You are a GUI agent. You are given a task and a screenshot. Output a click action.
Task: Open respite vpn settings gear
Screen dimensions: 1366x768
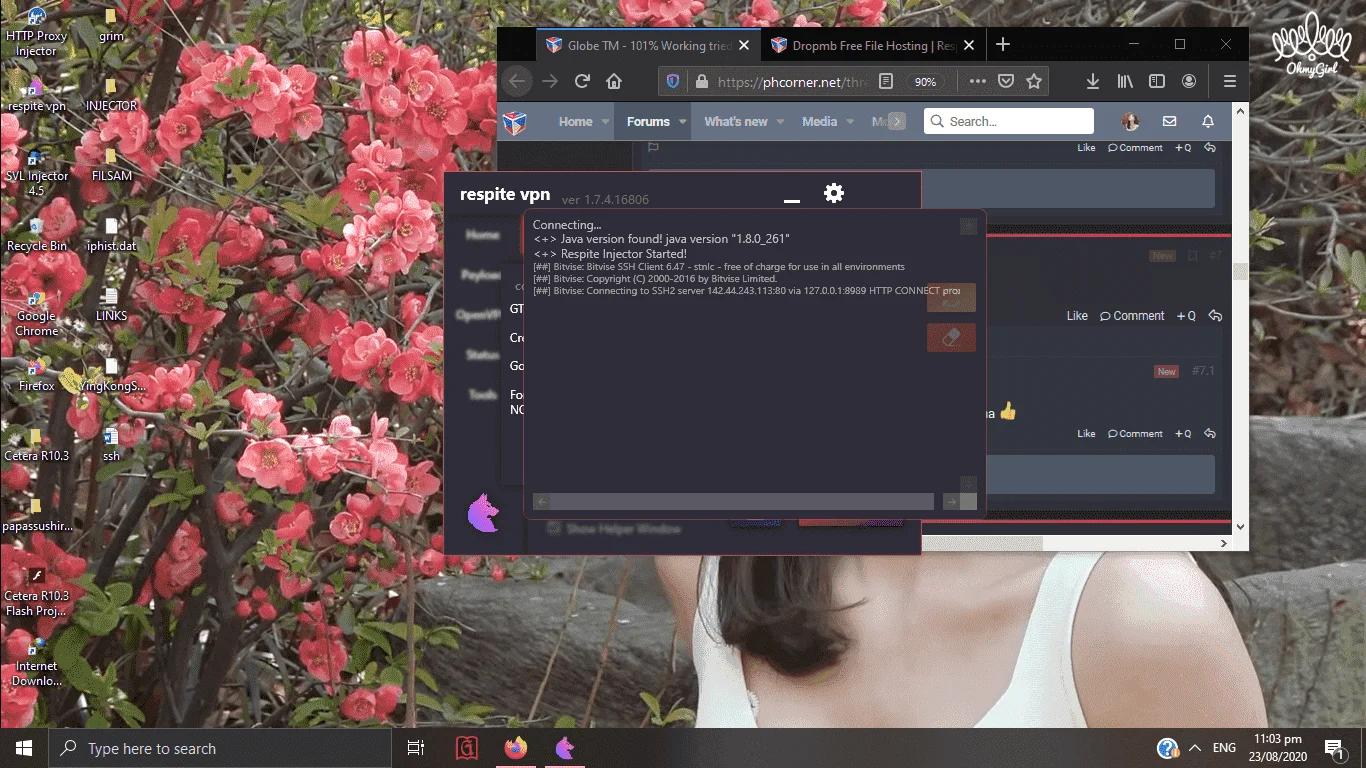(x=834, y=193)
